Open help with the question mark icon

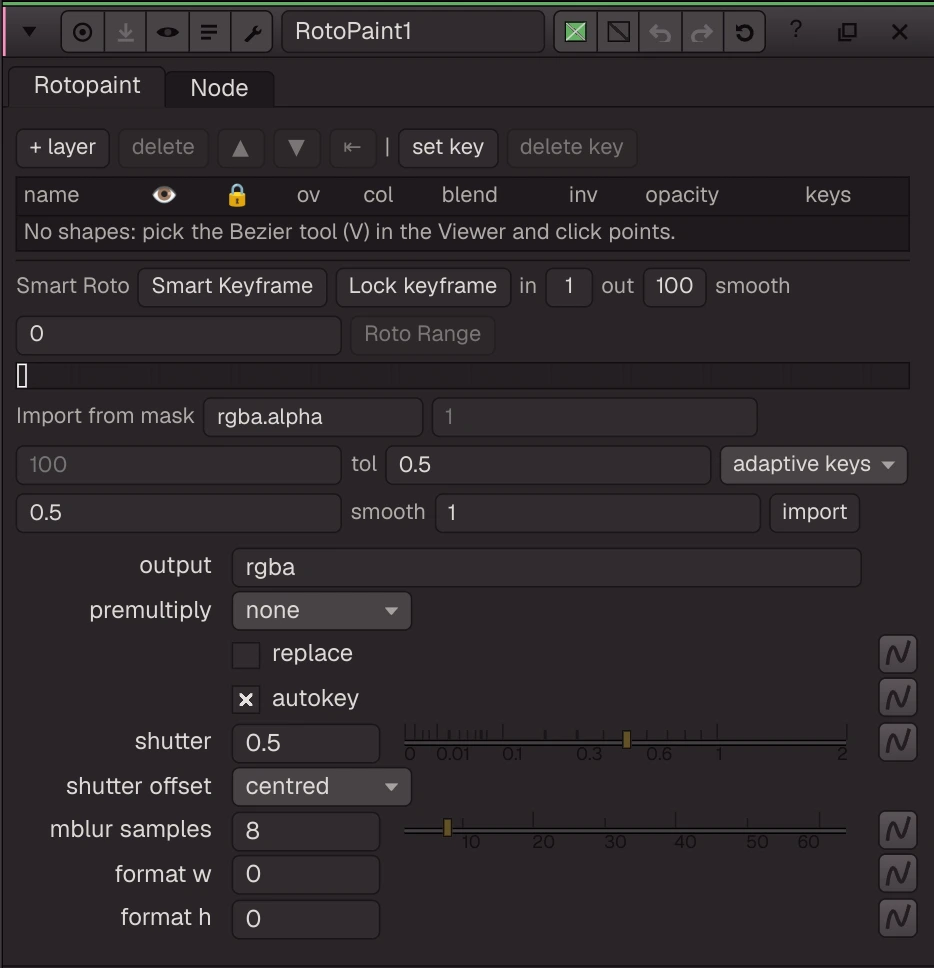tap(796, 29)
